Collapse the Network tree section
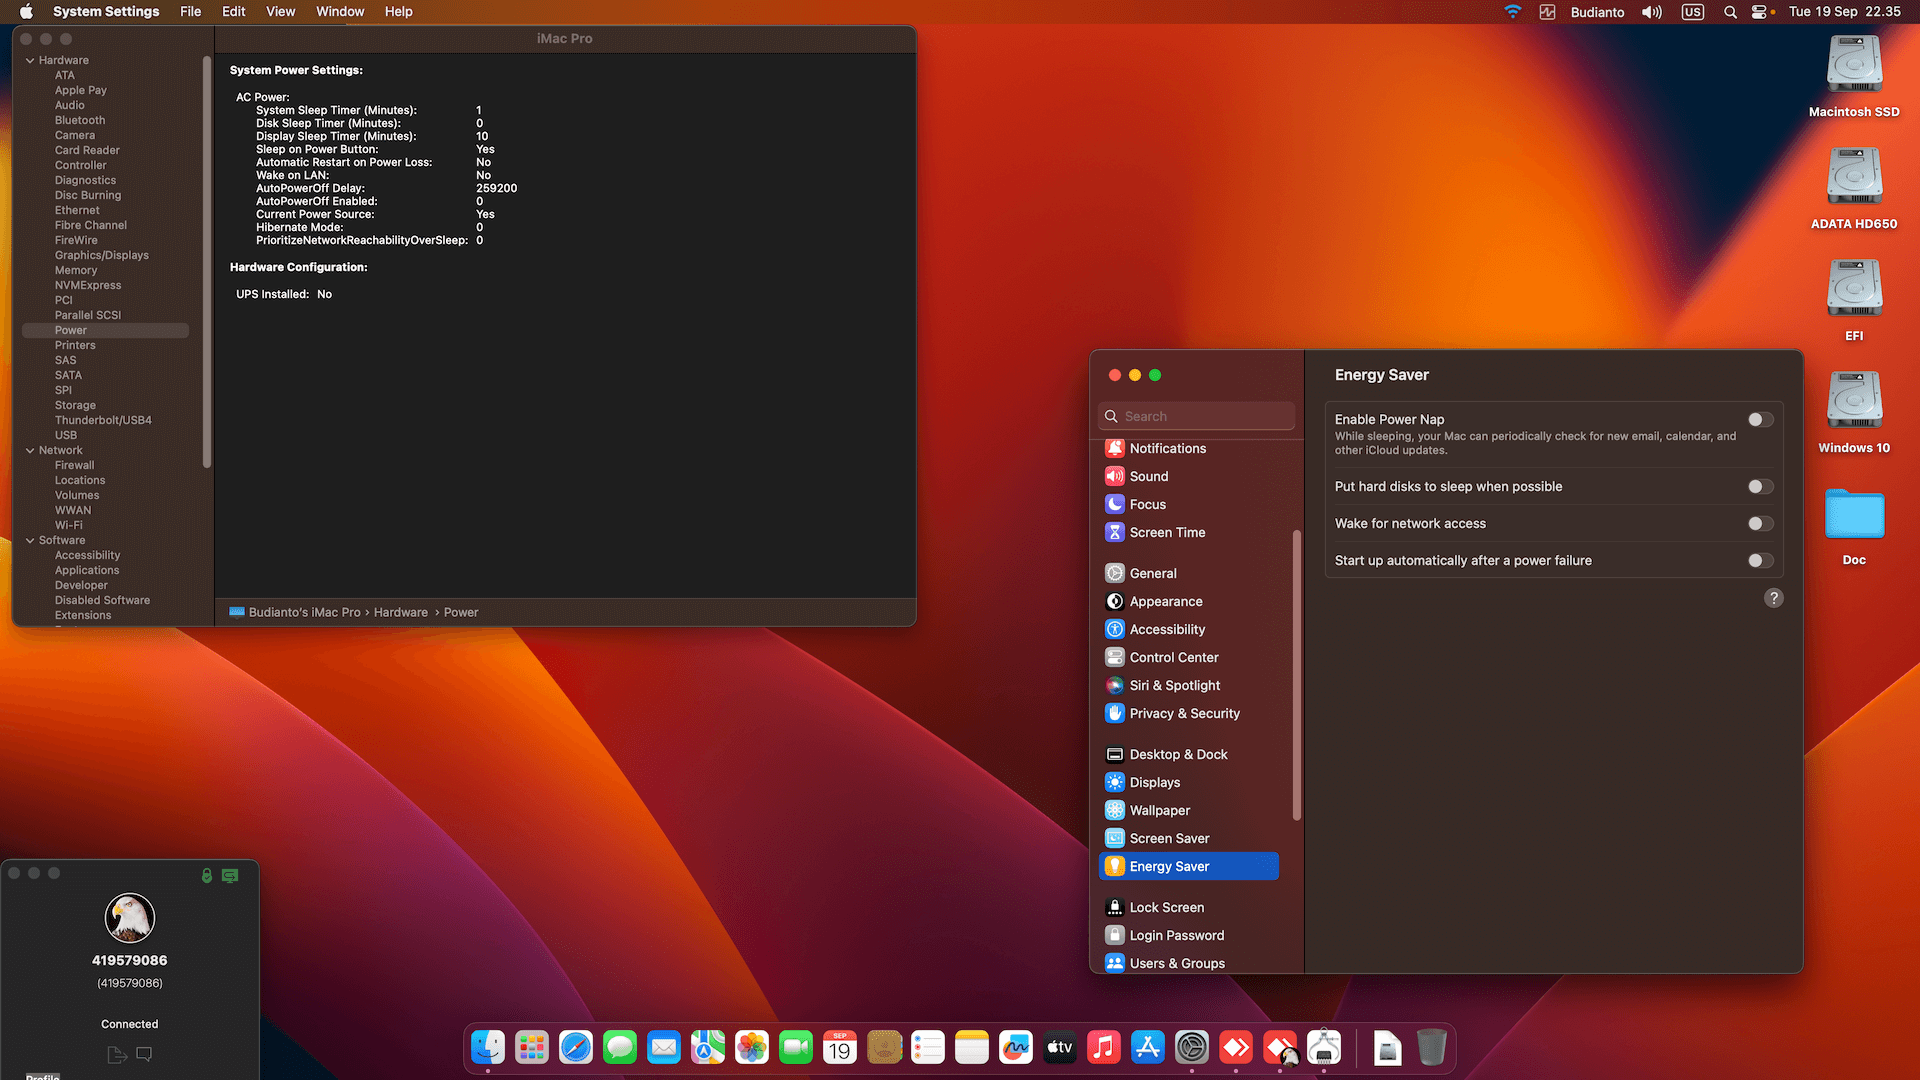 coord(30,450)
